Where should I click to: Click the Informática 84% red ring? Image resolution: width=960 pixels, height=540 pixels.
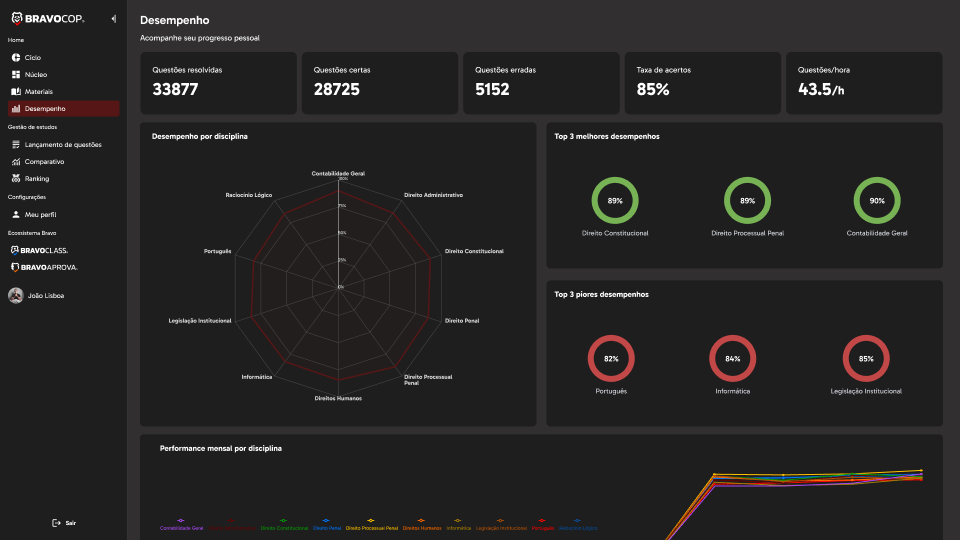(732, 358)
